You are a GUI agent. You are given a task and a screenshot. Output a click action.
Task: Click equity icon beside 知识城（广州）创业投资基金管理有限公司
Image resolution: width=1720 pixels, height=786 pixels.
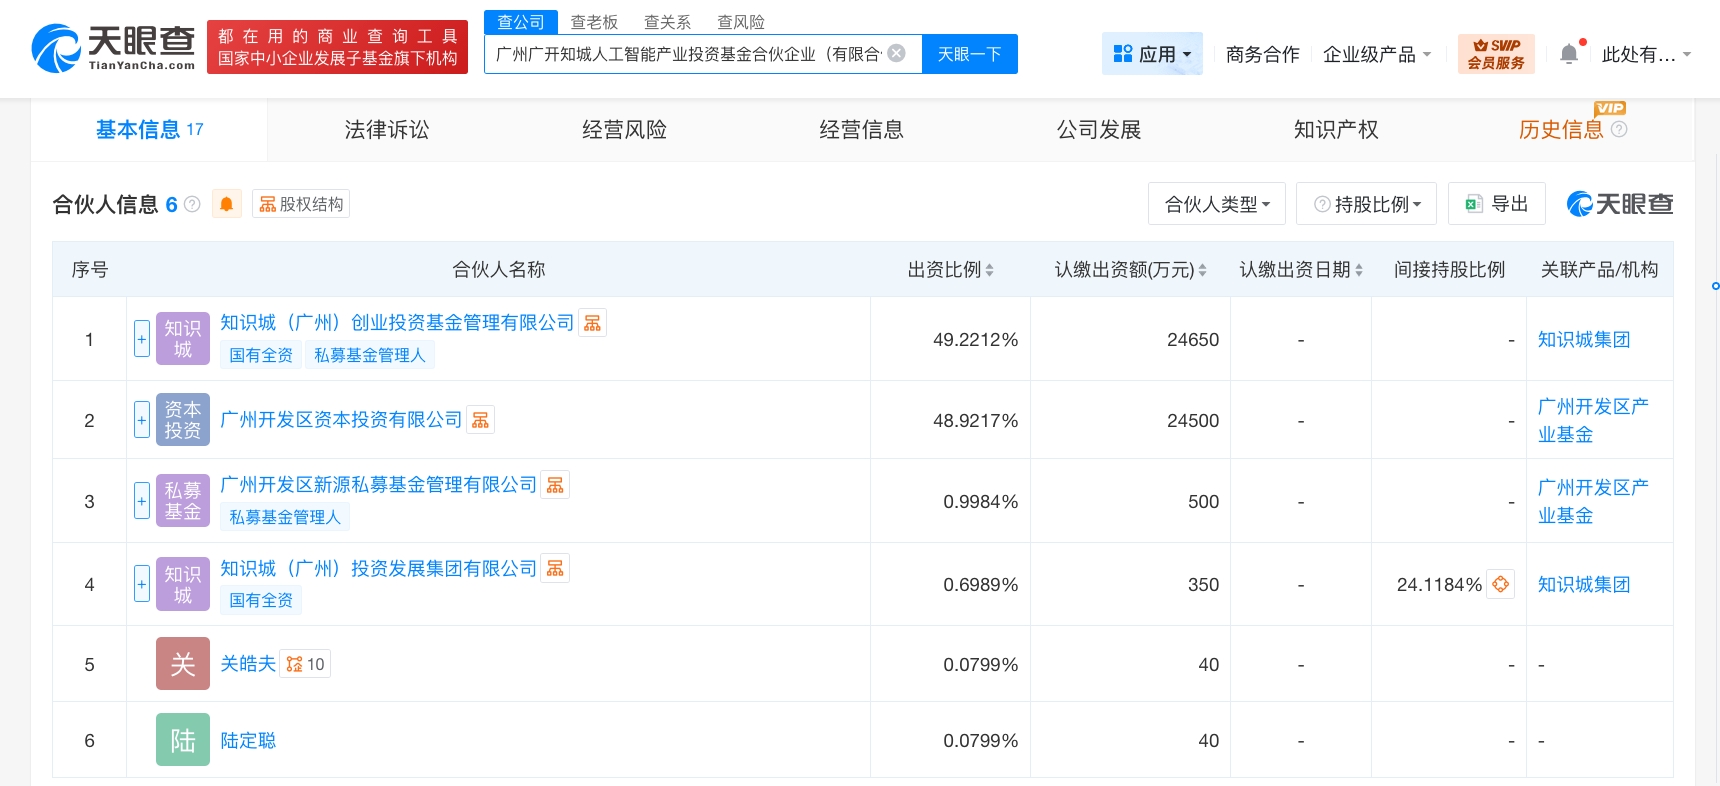coord(593,323)
